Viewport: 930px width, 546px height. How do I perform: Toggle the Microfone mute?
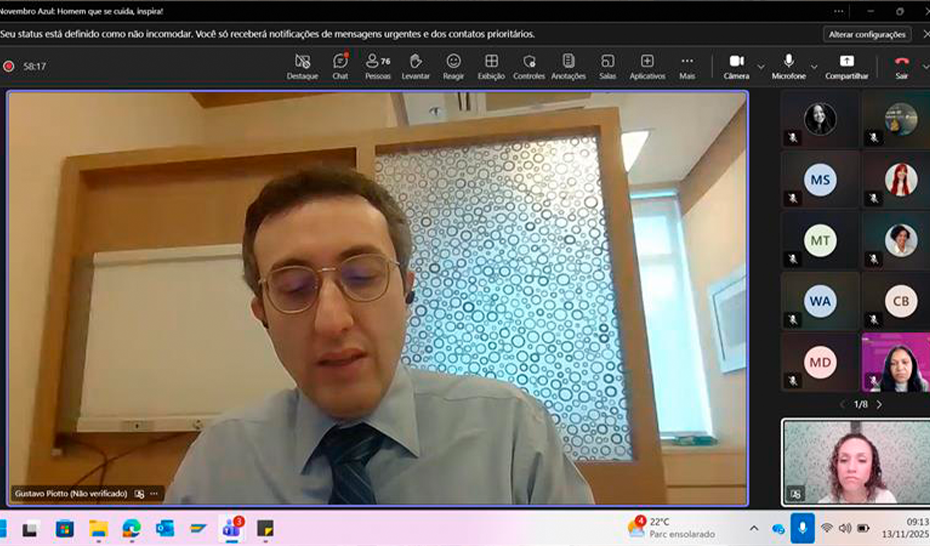tap(788, 66)
